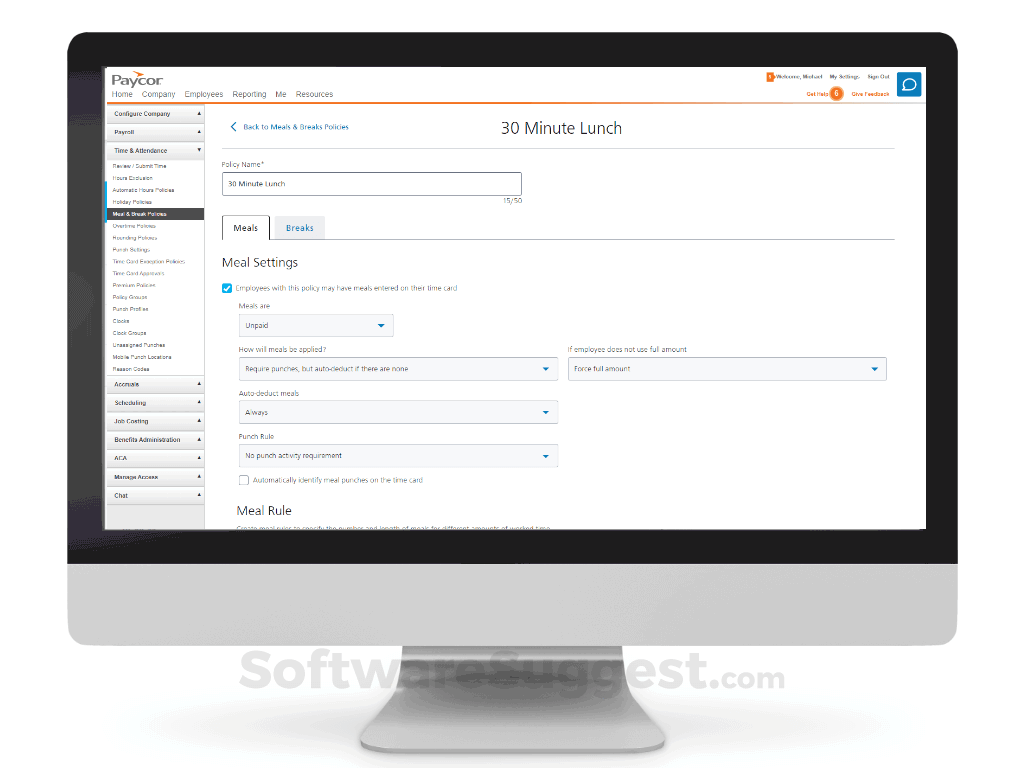
Task: Switch to the Breaks tab
Action: [x=298, y=227]
